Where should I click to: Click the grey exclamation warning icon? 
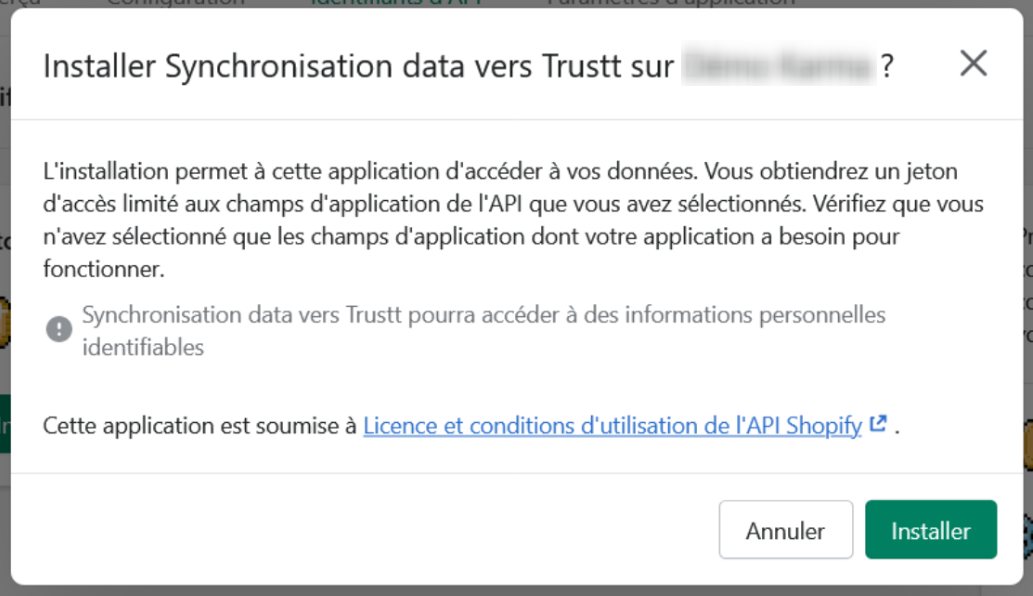coord(59,329)
